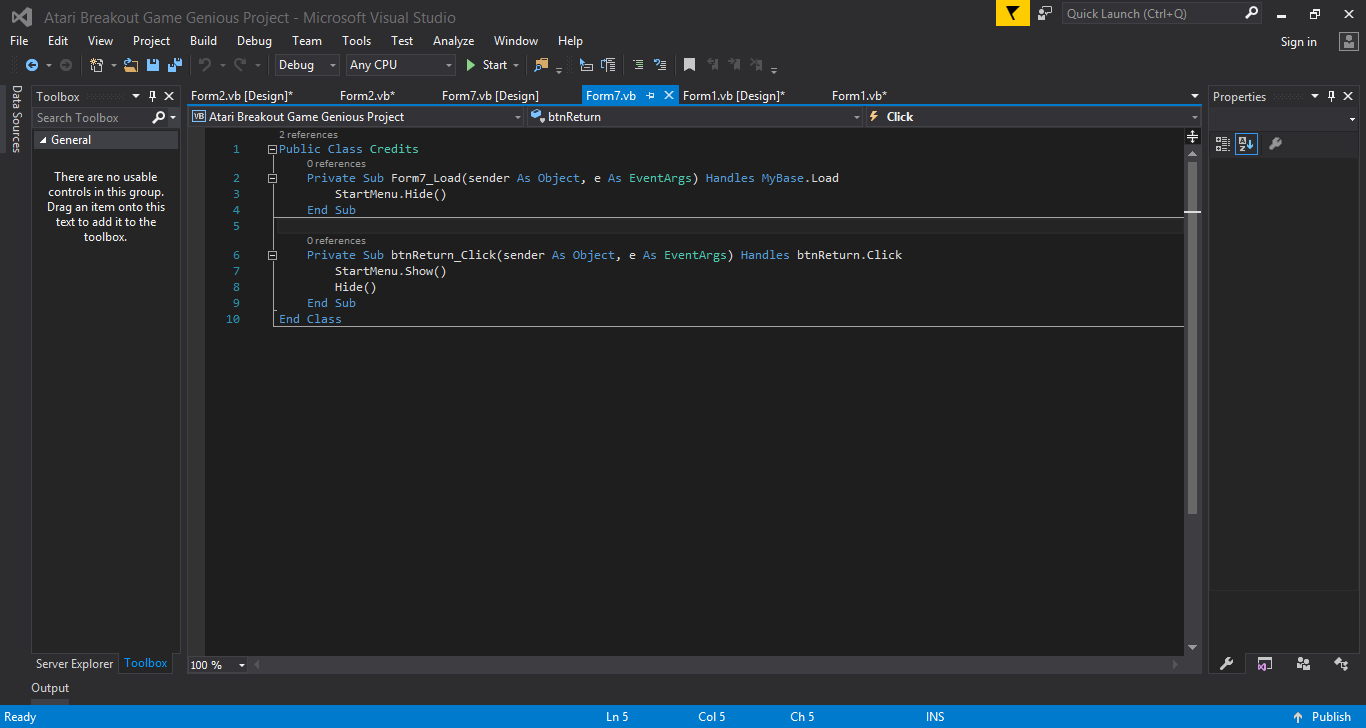Toggle pin on the Form7.vb tab

tap(650, 96)
